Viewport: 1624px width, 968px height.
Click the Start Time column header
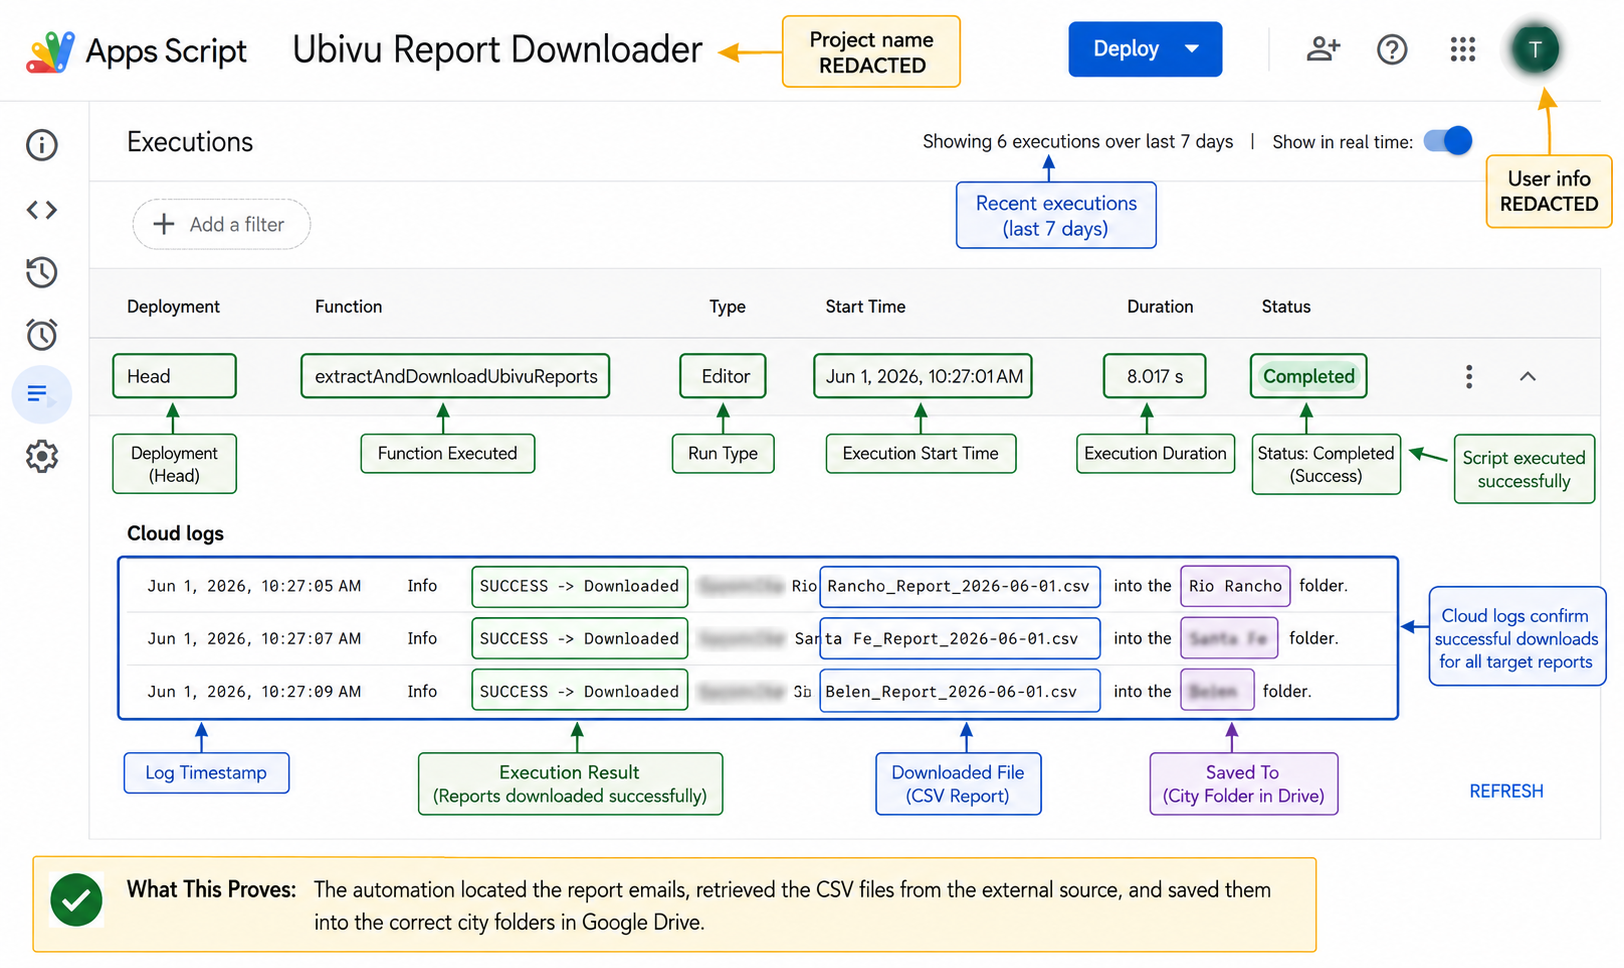865,307
